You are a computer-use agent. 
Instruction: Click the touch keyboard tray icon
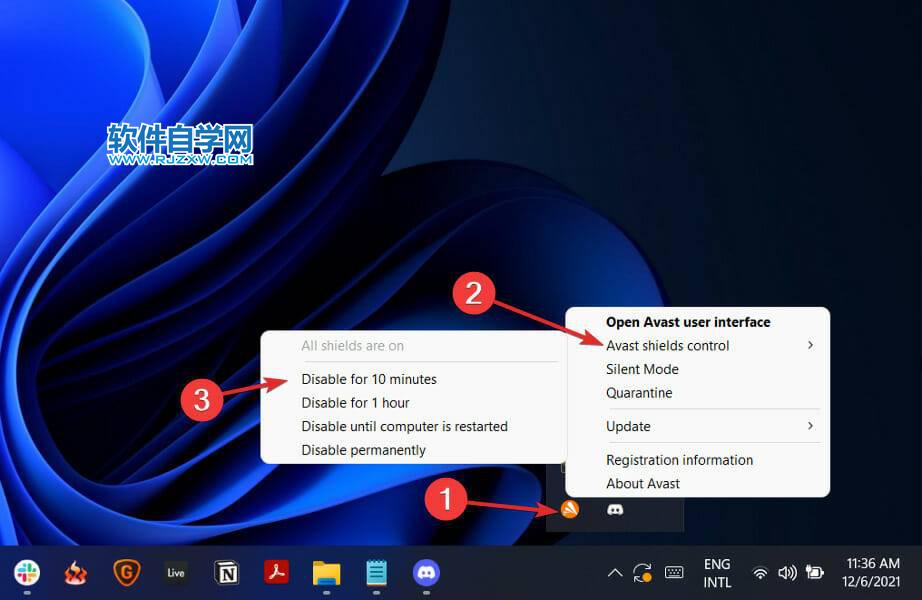pos(674,572)
